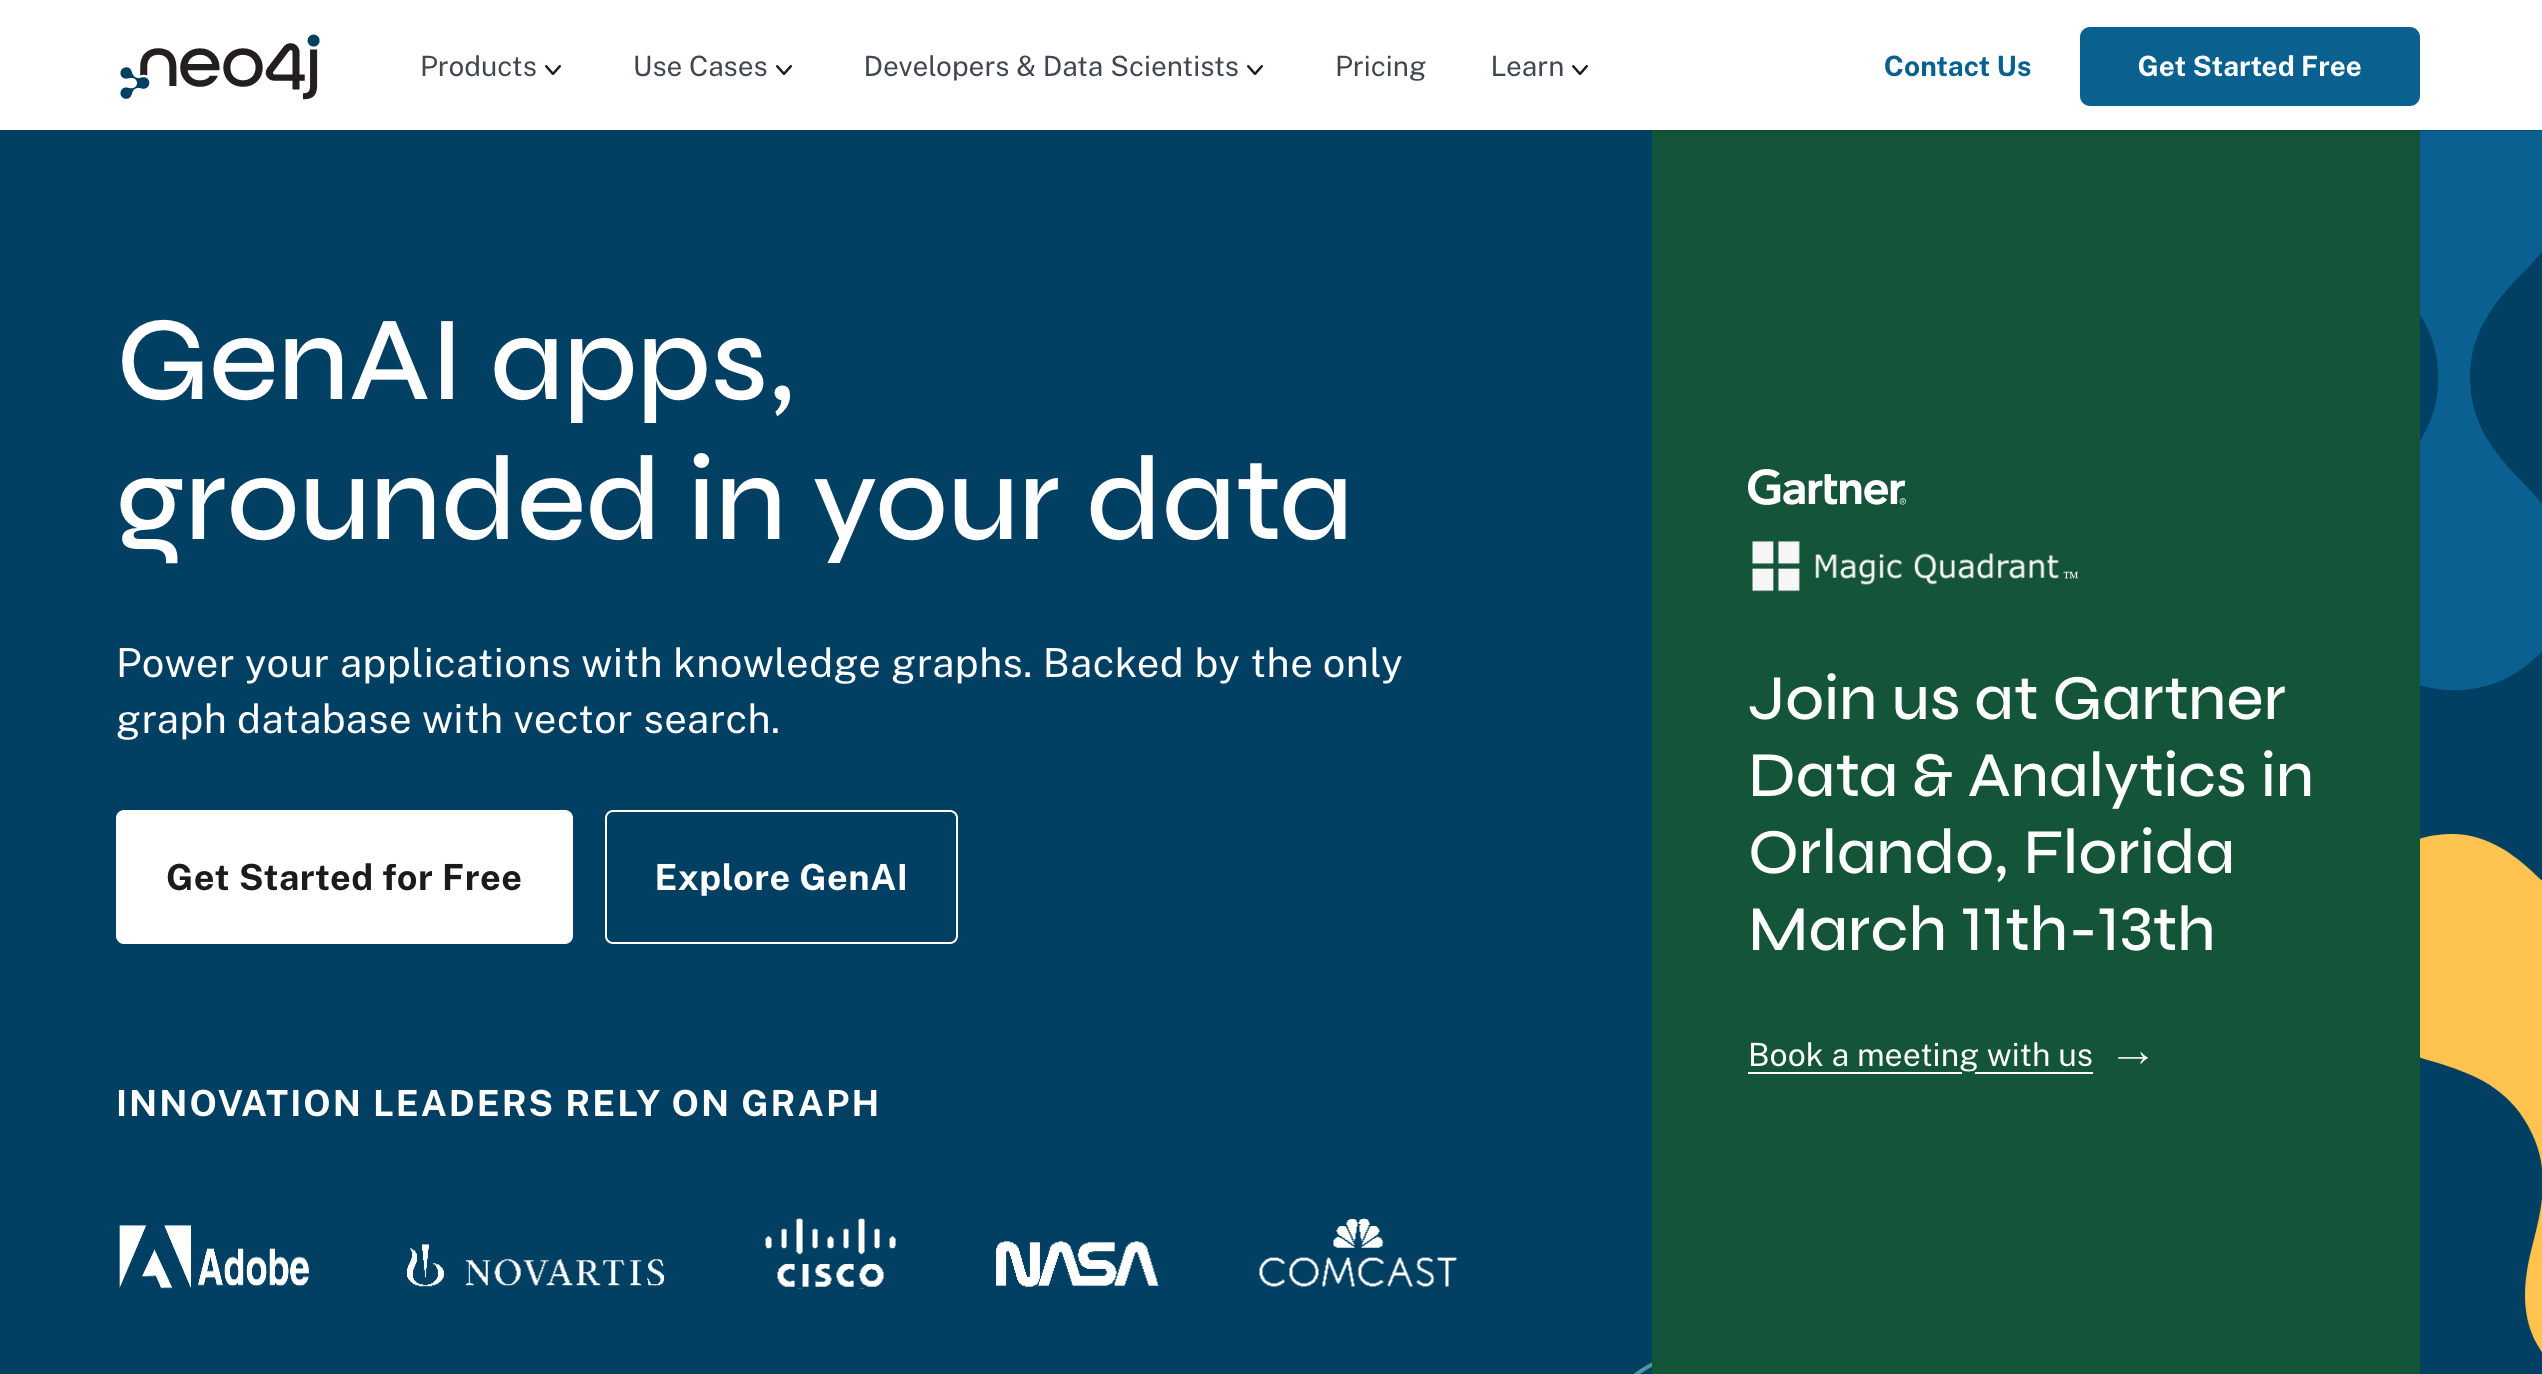Click the Comcast logo
This screenshot has height=1374, width=2542.
pos(1357,1253)
